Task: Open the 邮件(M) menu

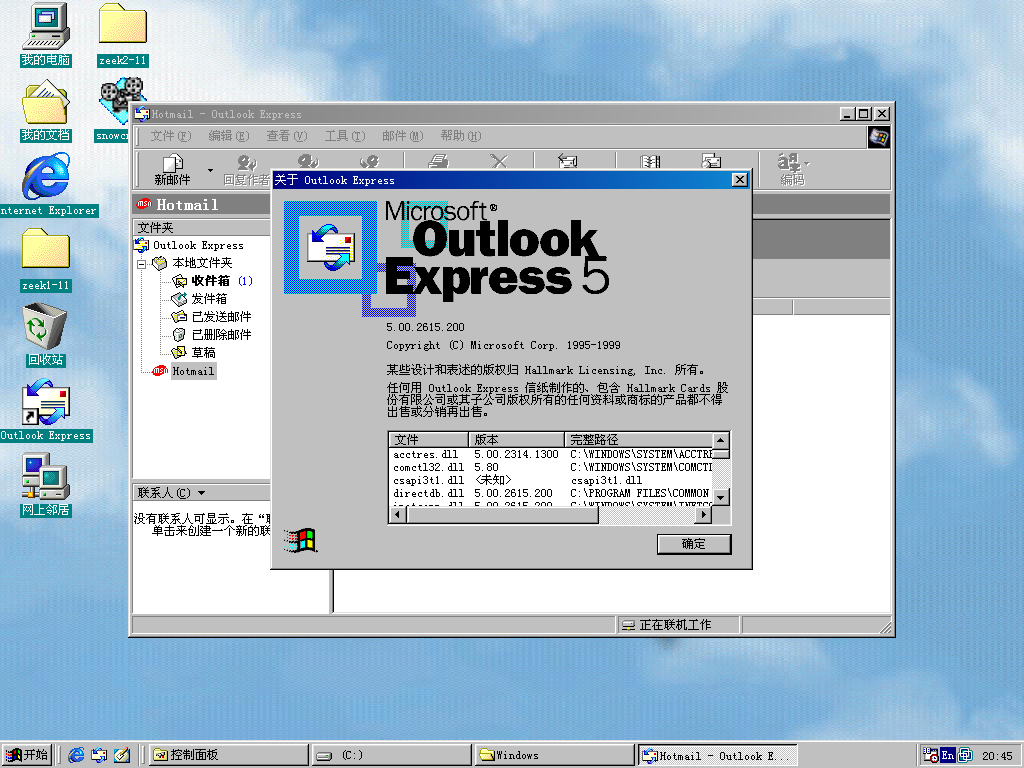Action: (x=402, y=136)
